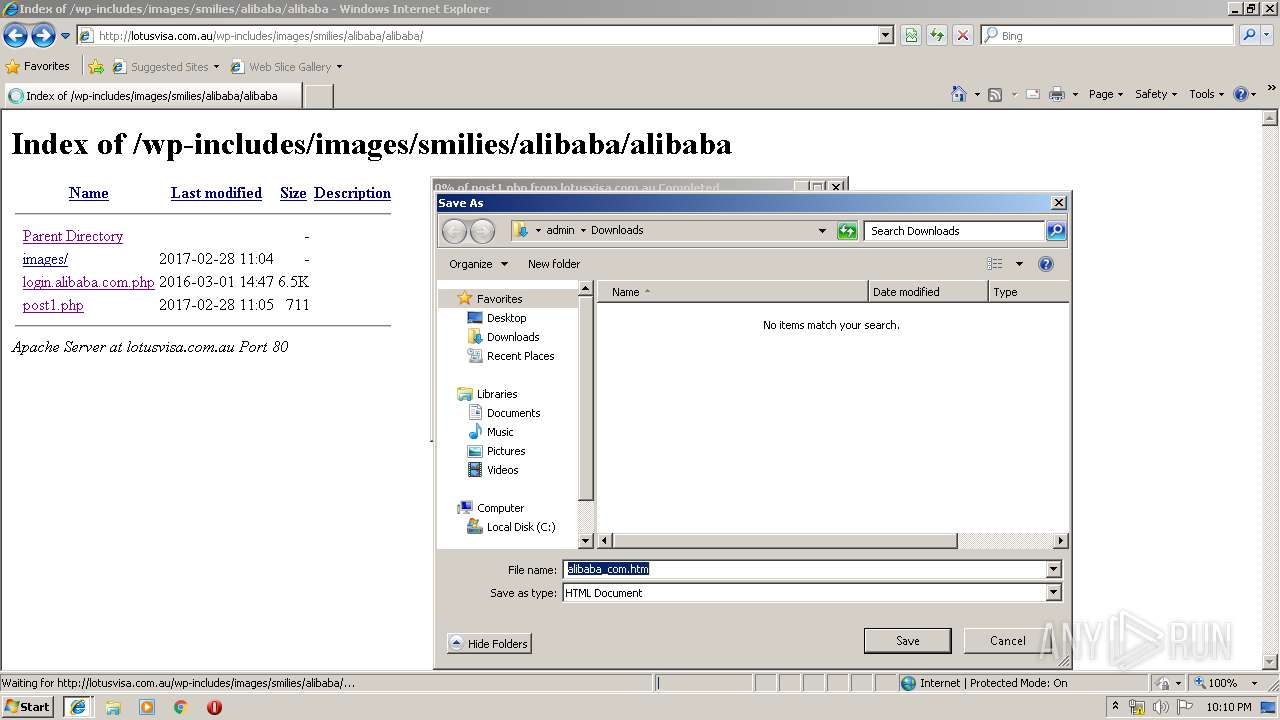Open the post1.php link
The image size is (1280, 720).
point(53,305)
